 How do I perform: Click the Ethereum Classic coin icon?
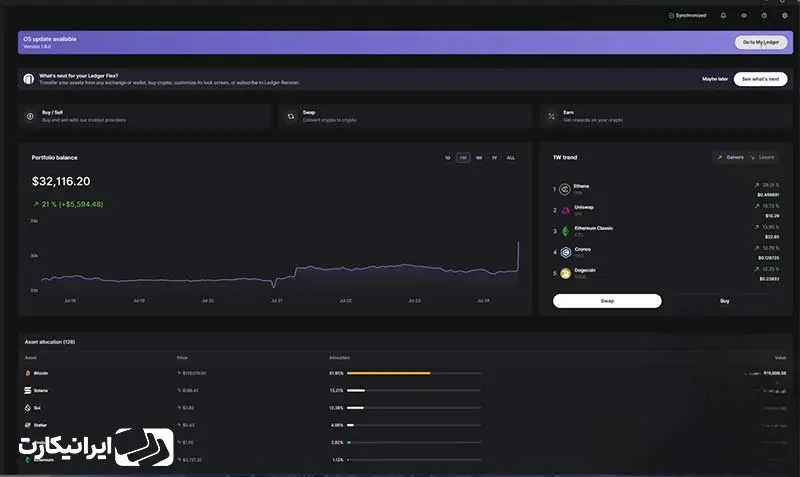click(565, 231)
